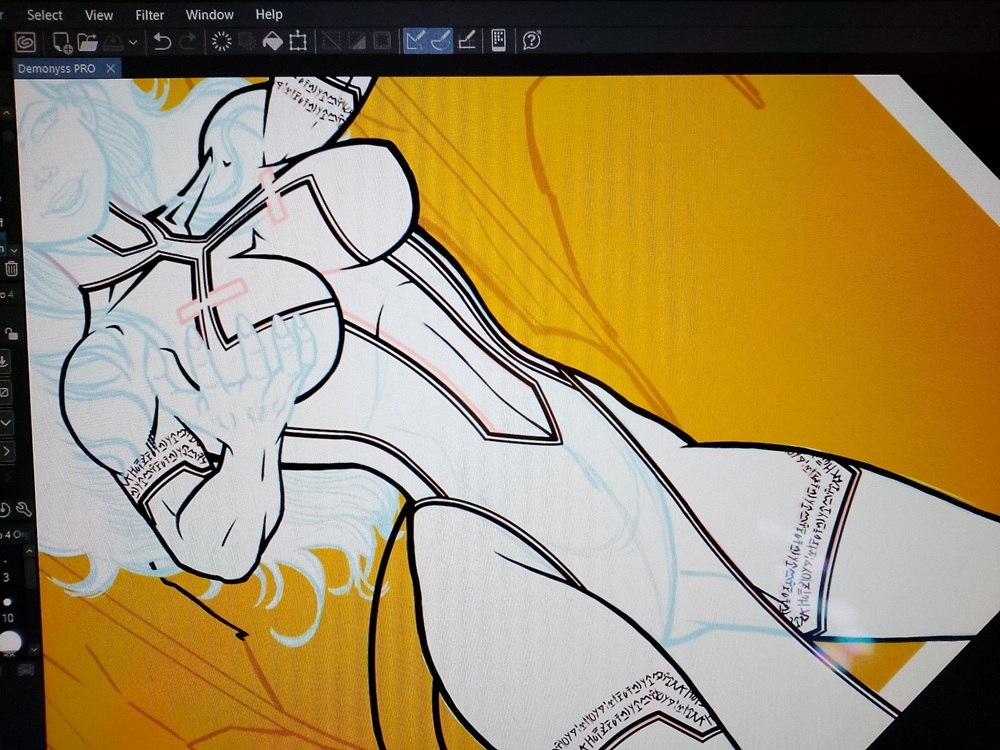1000x750 pixels.
Task: Toggle Snap to Grid
Action: pos(466,41)
